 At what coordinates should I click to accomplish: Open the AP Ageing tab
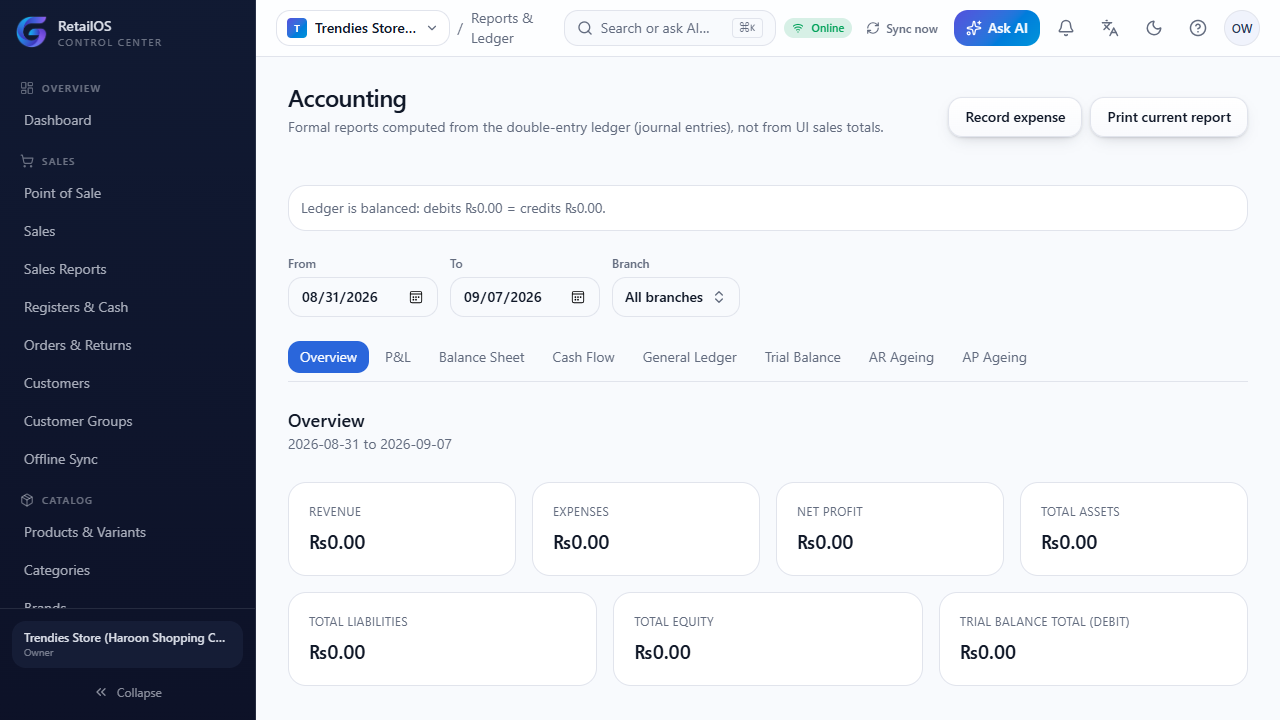[x=995, y=357]
